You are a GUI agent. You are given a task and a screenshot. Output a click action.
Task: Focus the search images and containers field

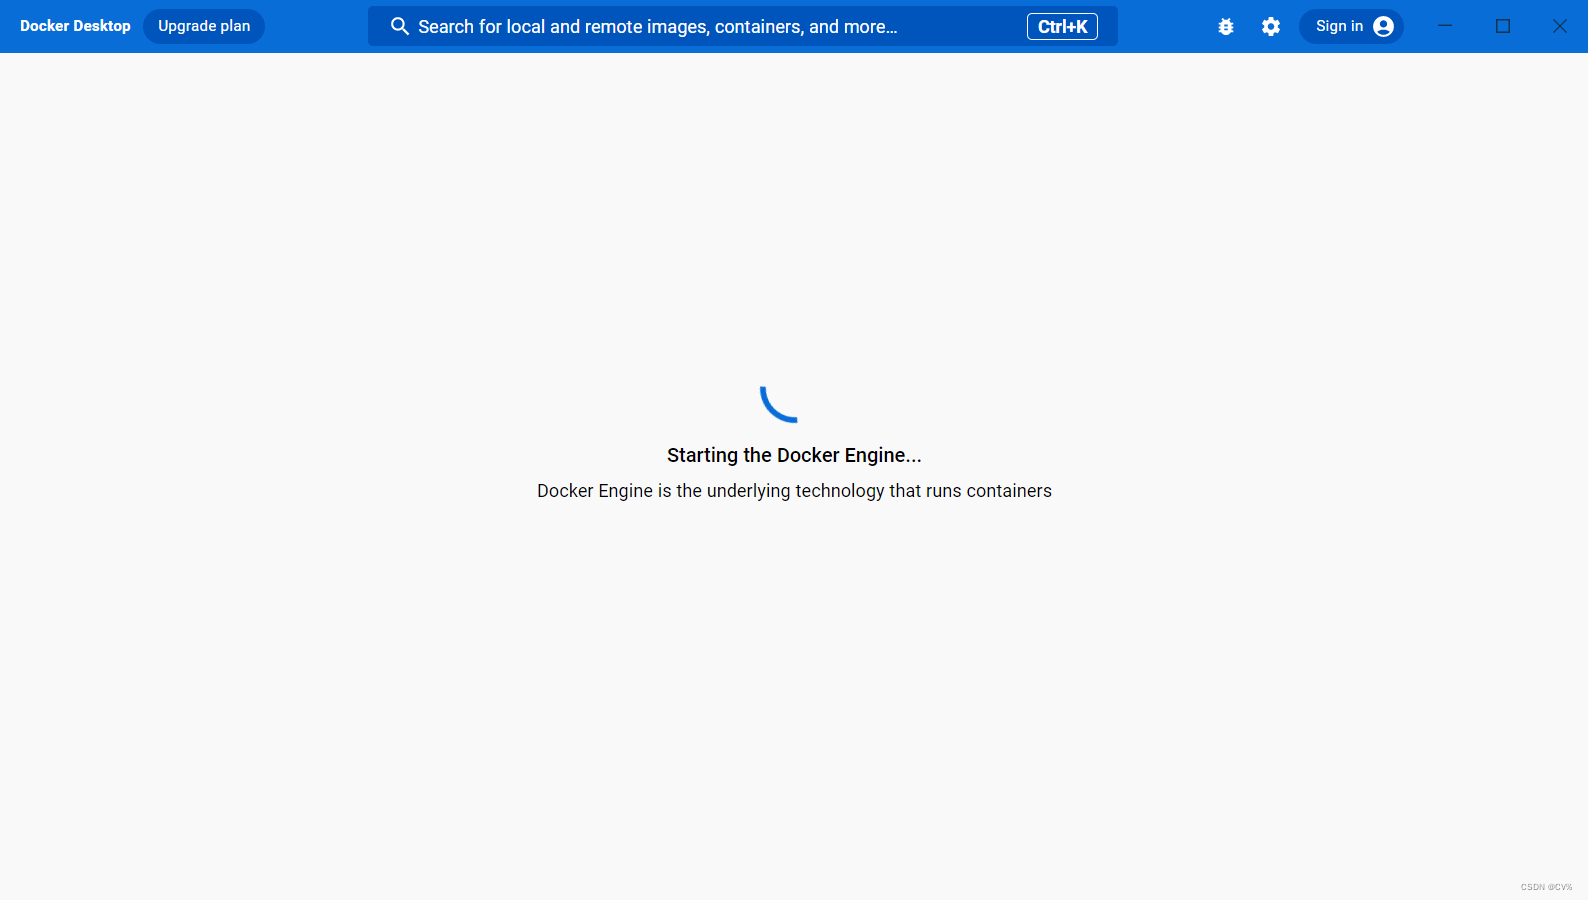743,26
